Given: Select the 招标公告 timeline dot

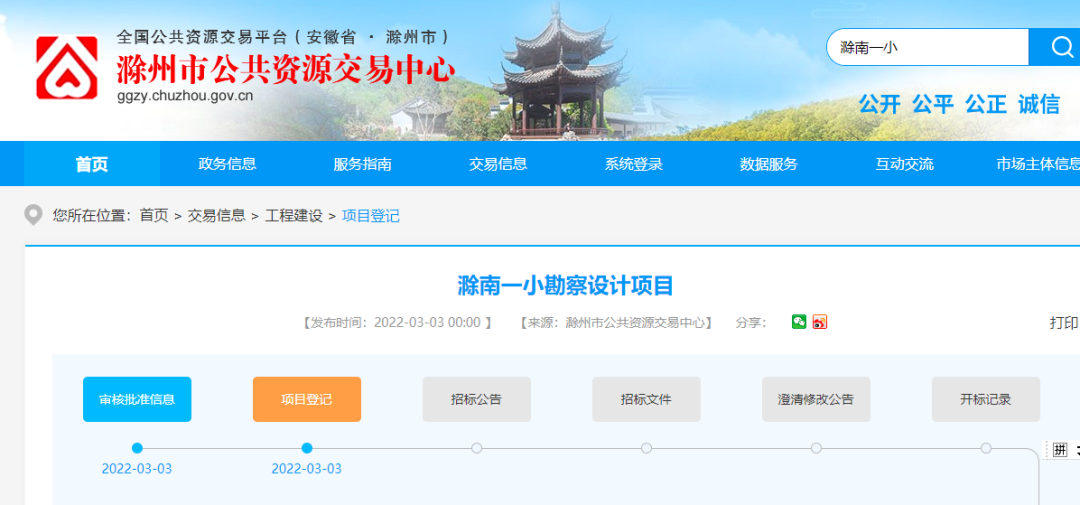Looking at the screenshot, I should click(x=477, y=448).
